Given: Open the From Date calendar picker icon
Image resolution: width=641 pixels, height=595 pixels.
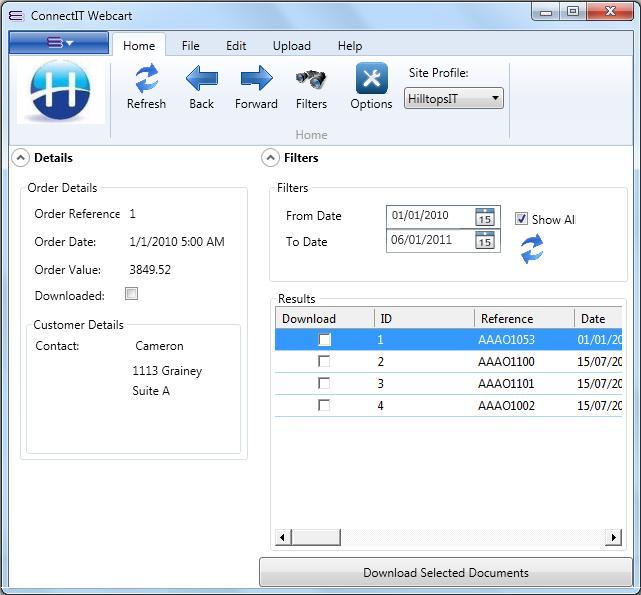Looking at the screenshot, I should (485, 216).
